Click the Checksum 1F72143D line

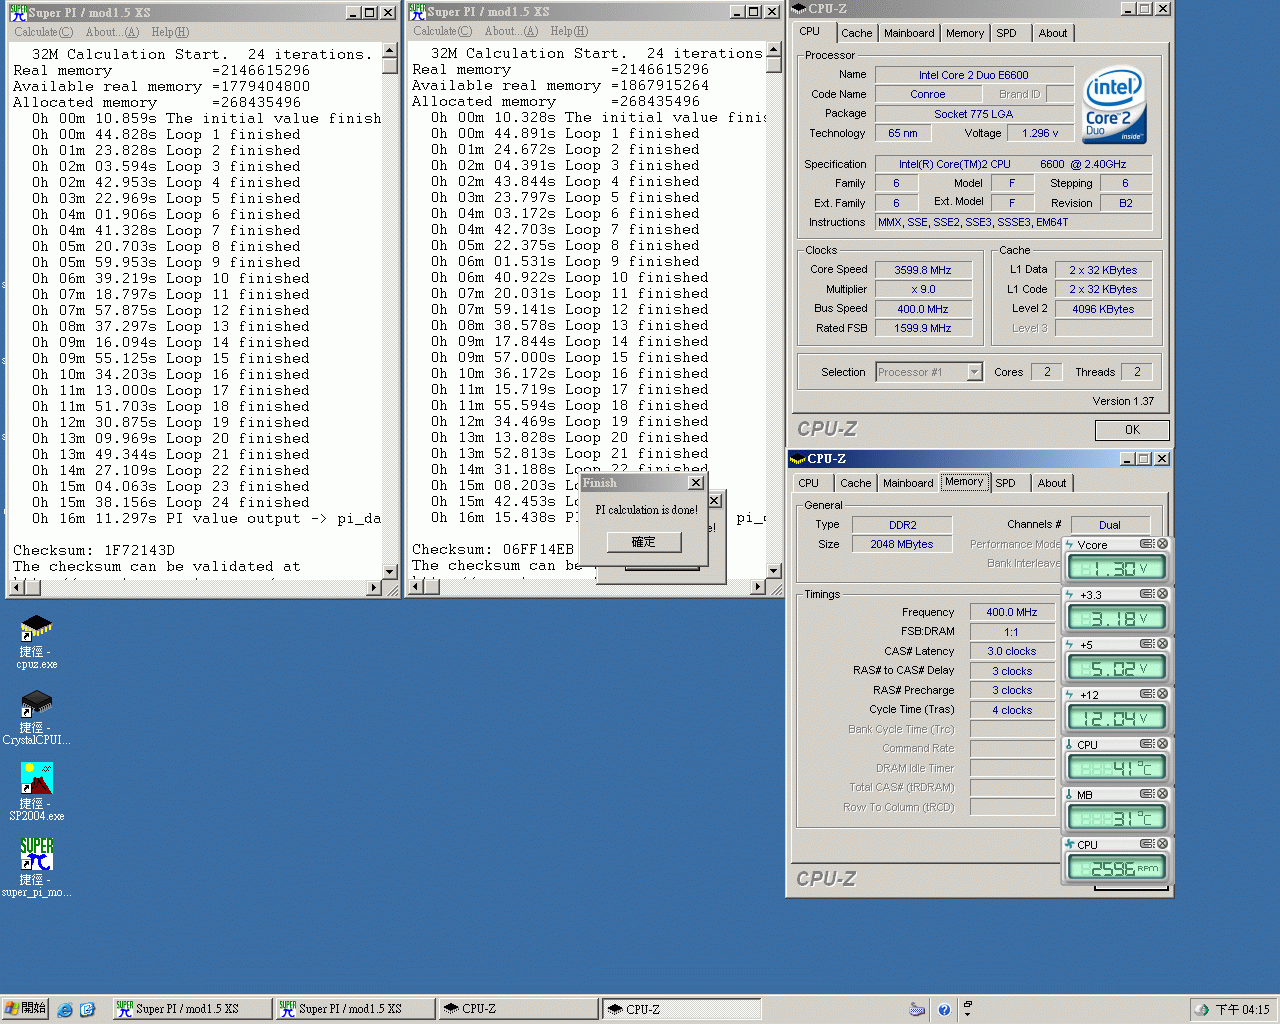94,550
